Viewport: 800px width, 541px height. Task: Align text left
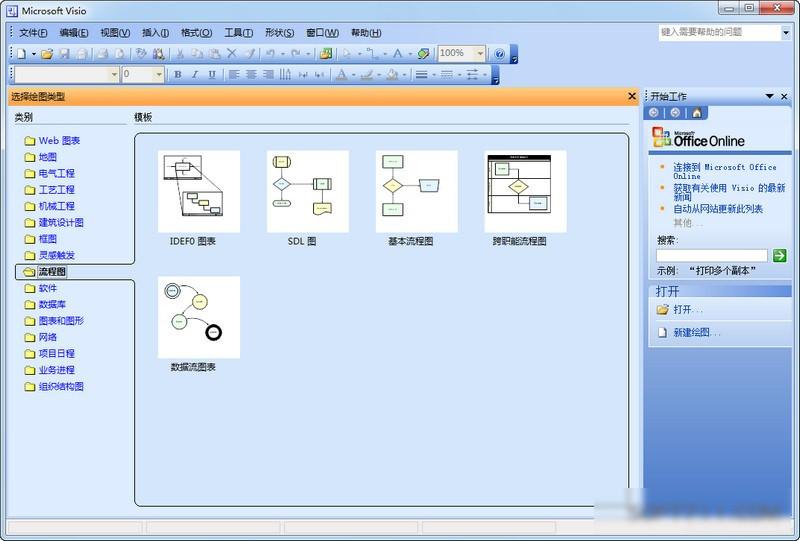tap(234, 75)
